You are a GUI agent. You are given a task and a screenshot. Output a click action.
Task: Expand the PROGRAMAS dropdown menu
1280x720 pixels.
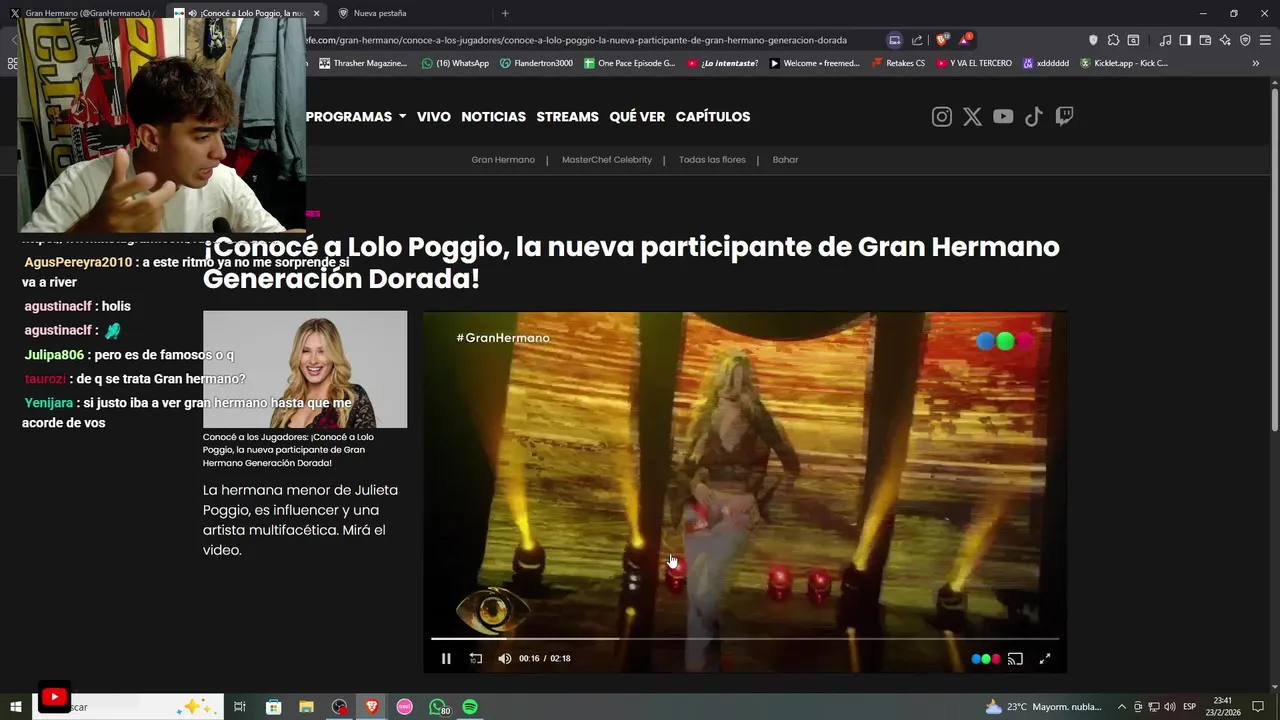[356, 117]
